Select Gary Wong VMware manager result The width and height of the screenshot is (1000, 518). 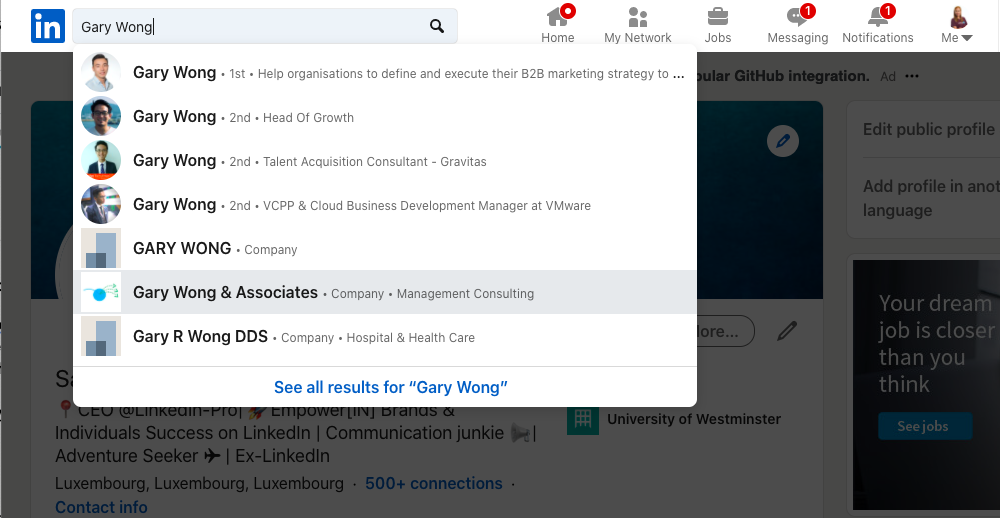click(385, 205)
